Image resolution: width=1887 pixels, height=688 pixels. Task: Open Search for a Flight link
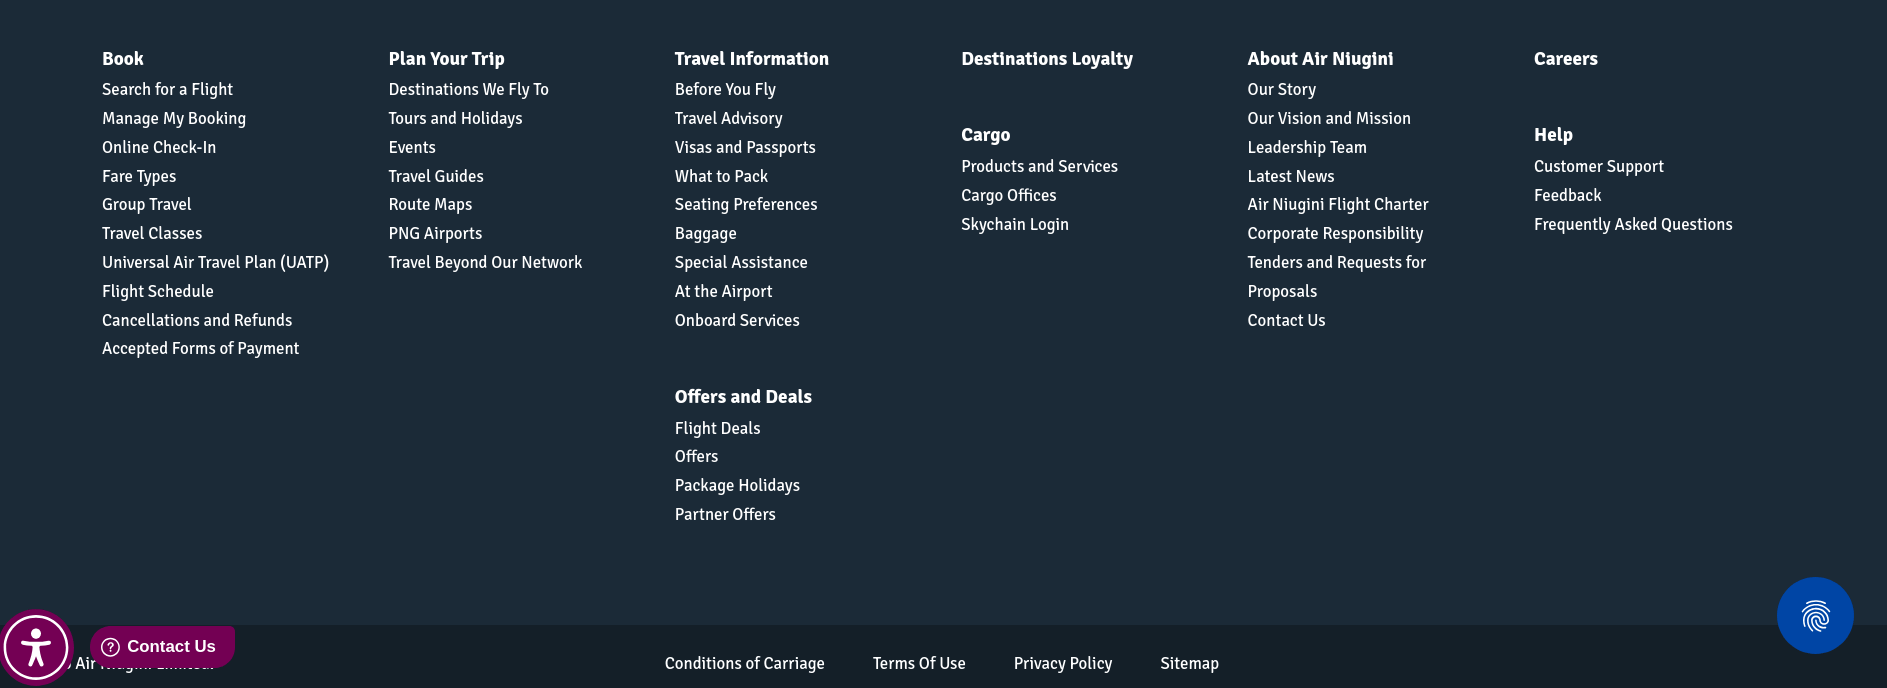point(167,90)
